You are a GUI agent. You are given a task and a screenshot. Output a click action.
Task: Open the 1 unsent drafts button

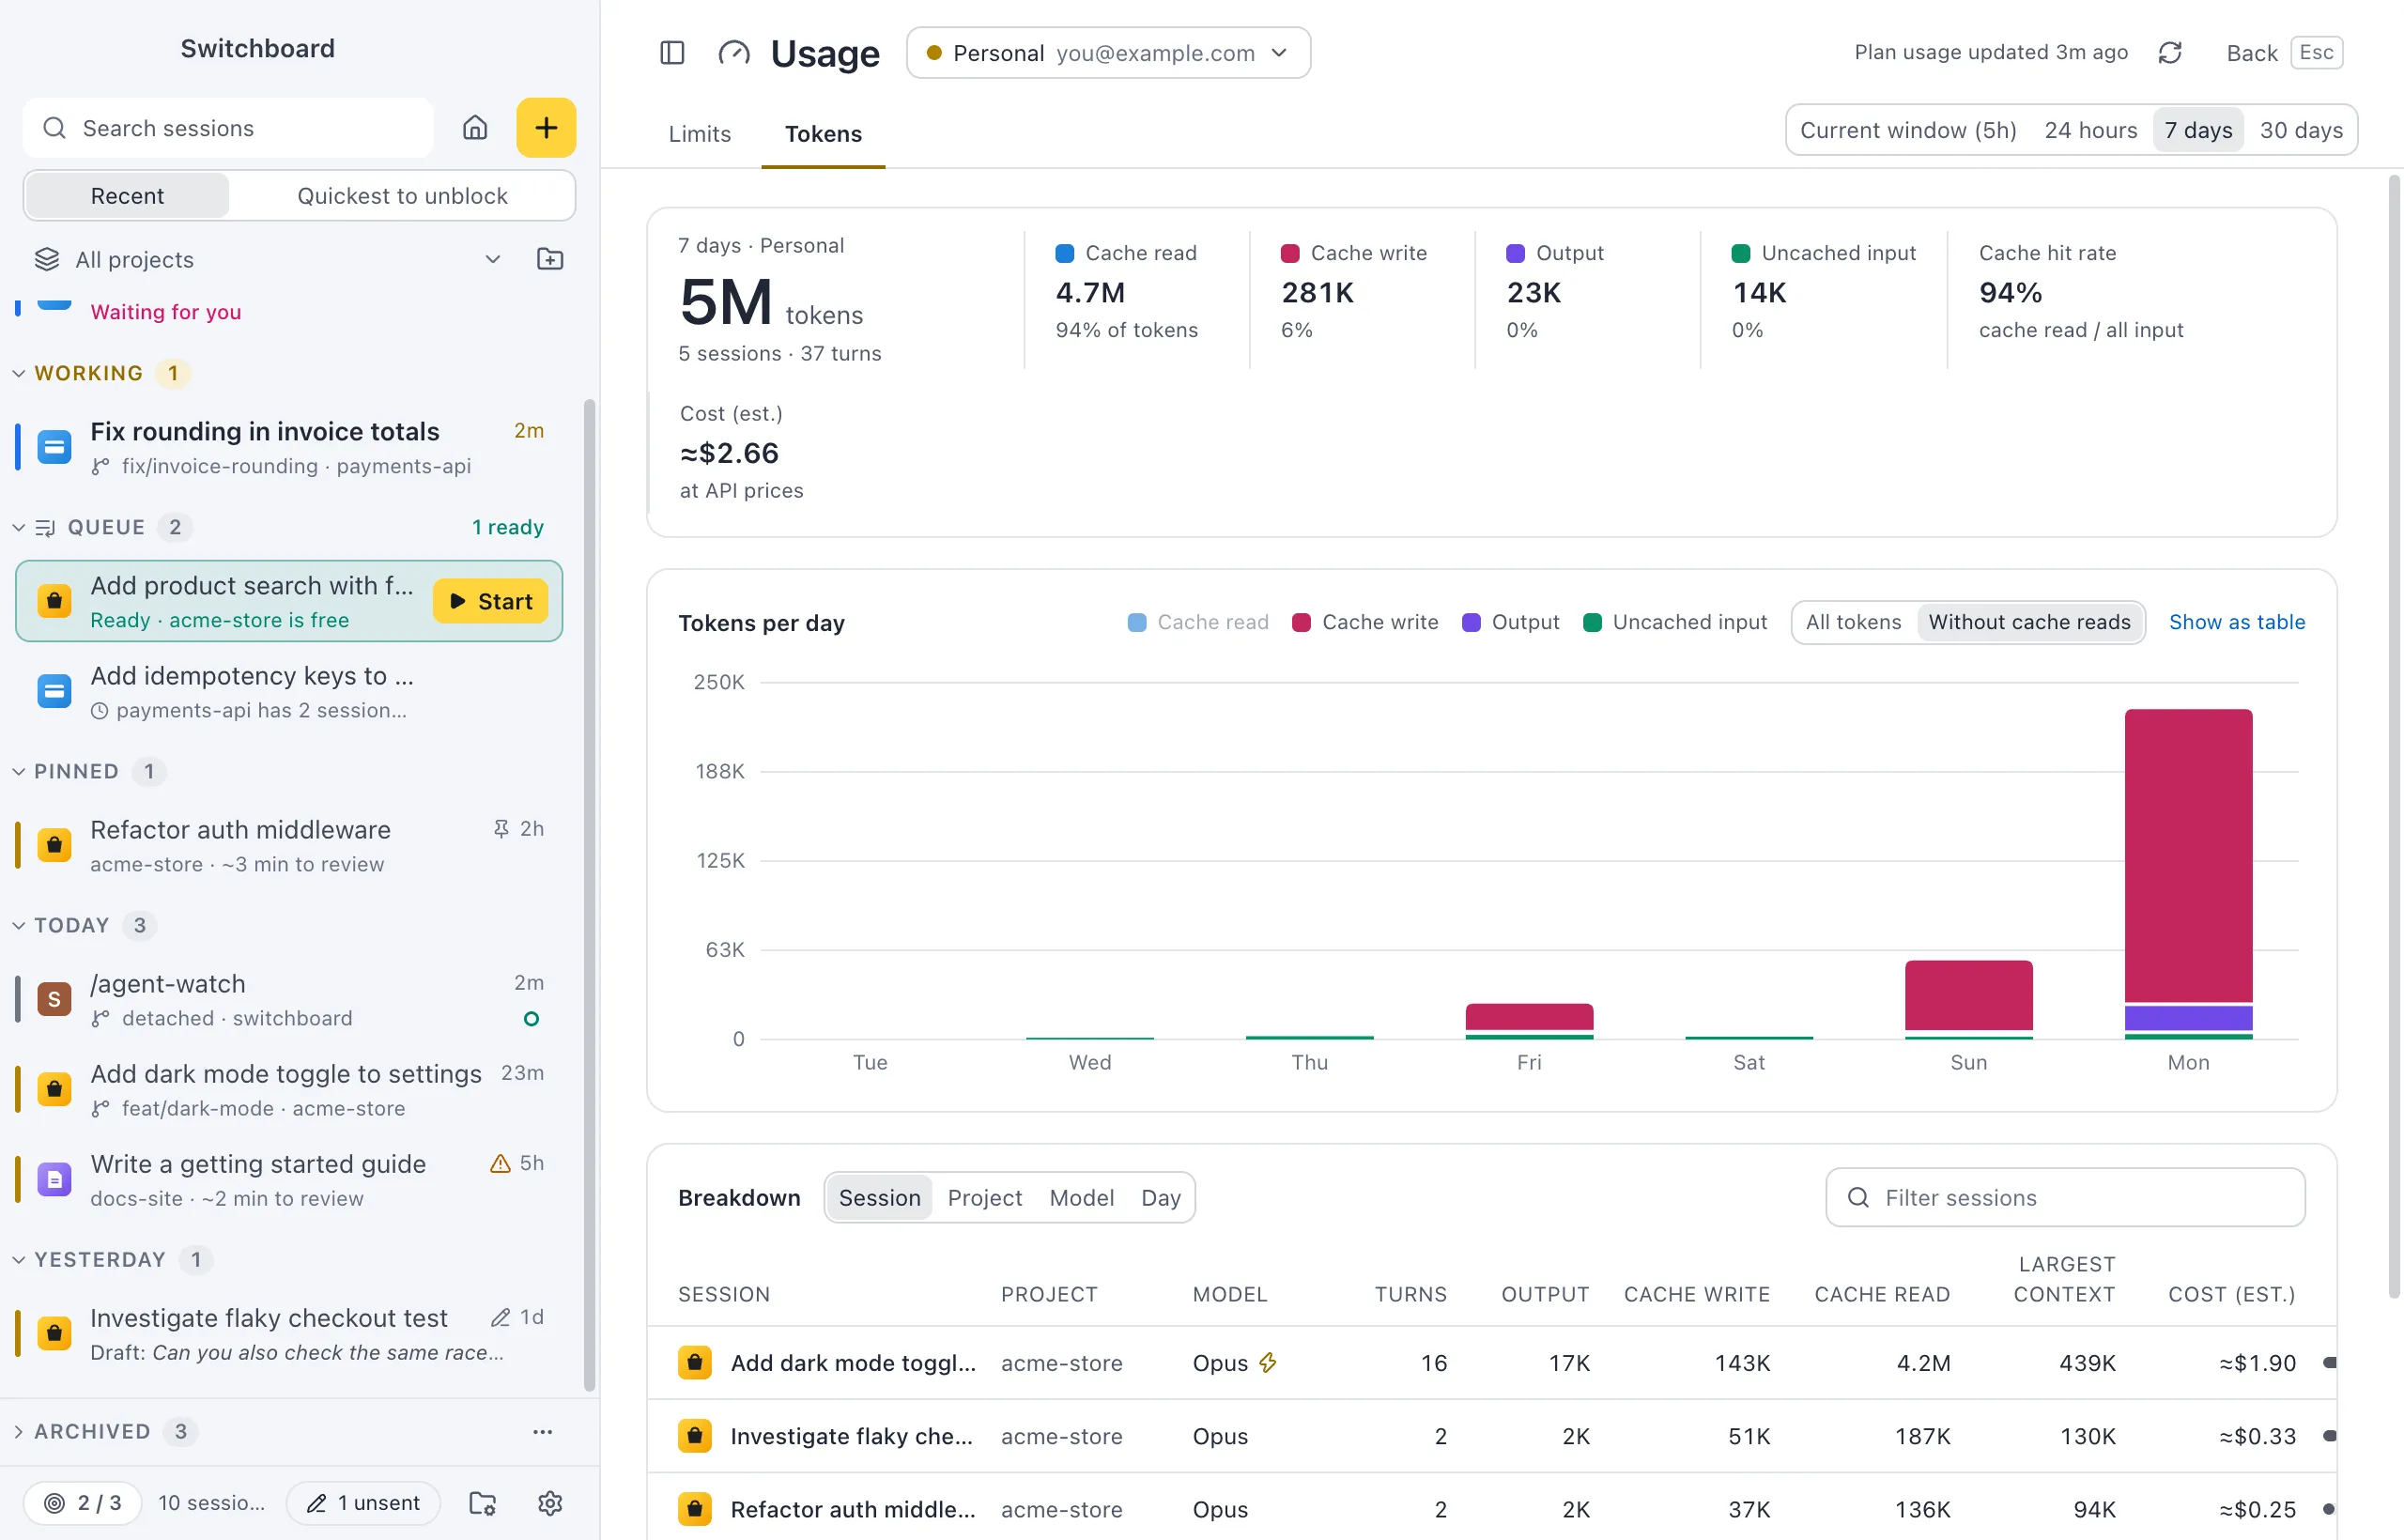point(363,1503)
